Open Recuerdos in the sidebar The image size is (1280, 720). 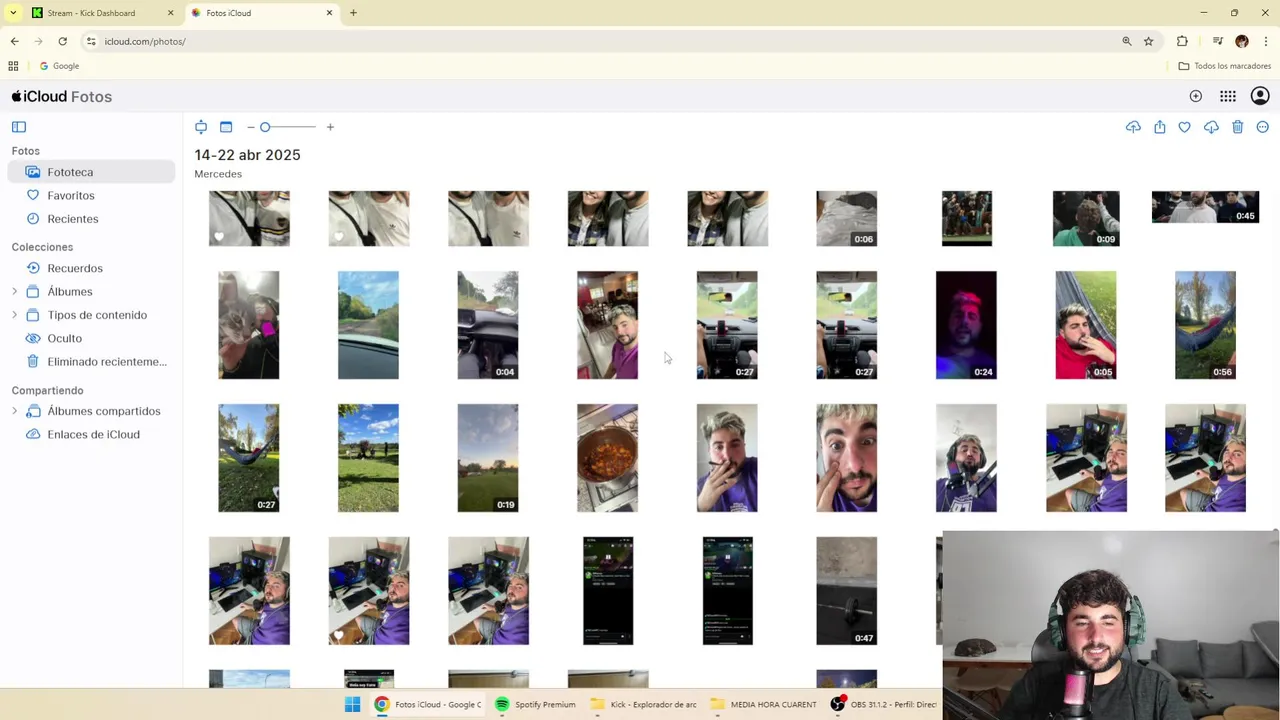[91, 268]
